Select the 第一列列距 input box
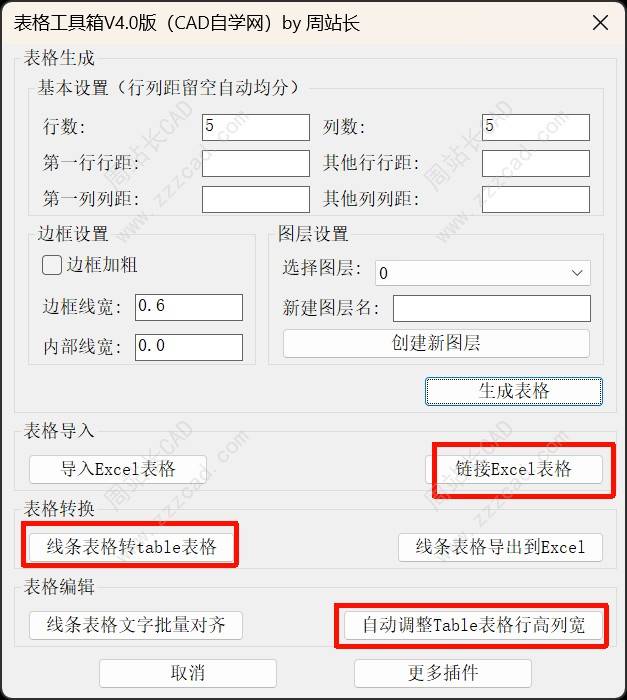627x700 pixels. [x=256, y=199]
